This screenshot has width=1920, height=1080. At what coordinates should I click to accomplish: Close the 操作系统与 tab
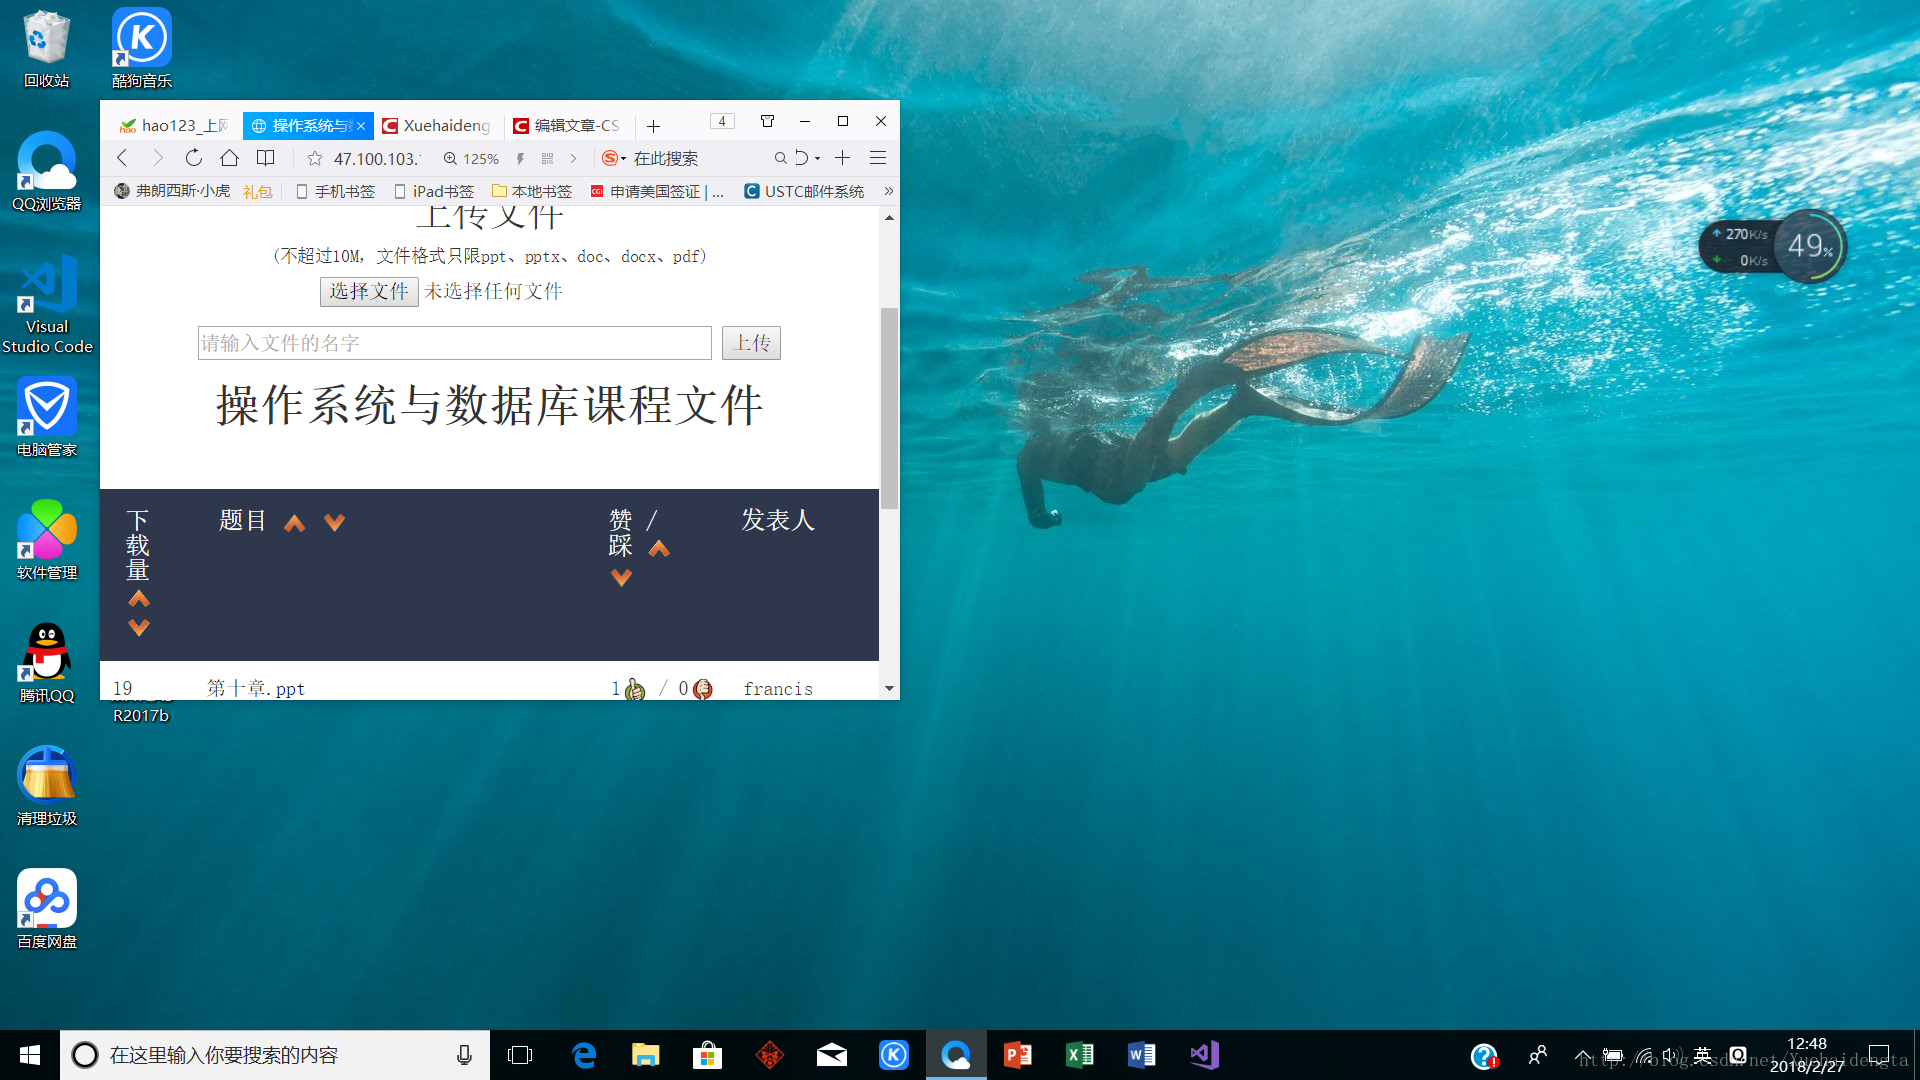click(361, 126)
